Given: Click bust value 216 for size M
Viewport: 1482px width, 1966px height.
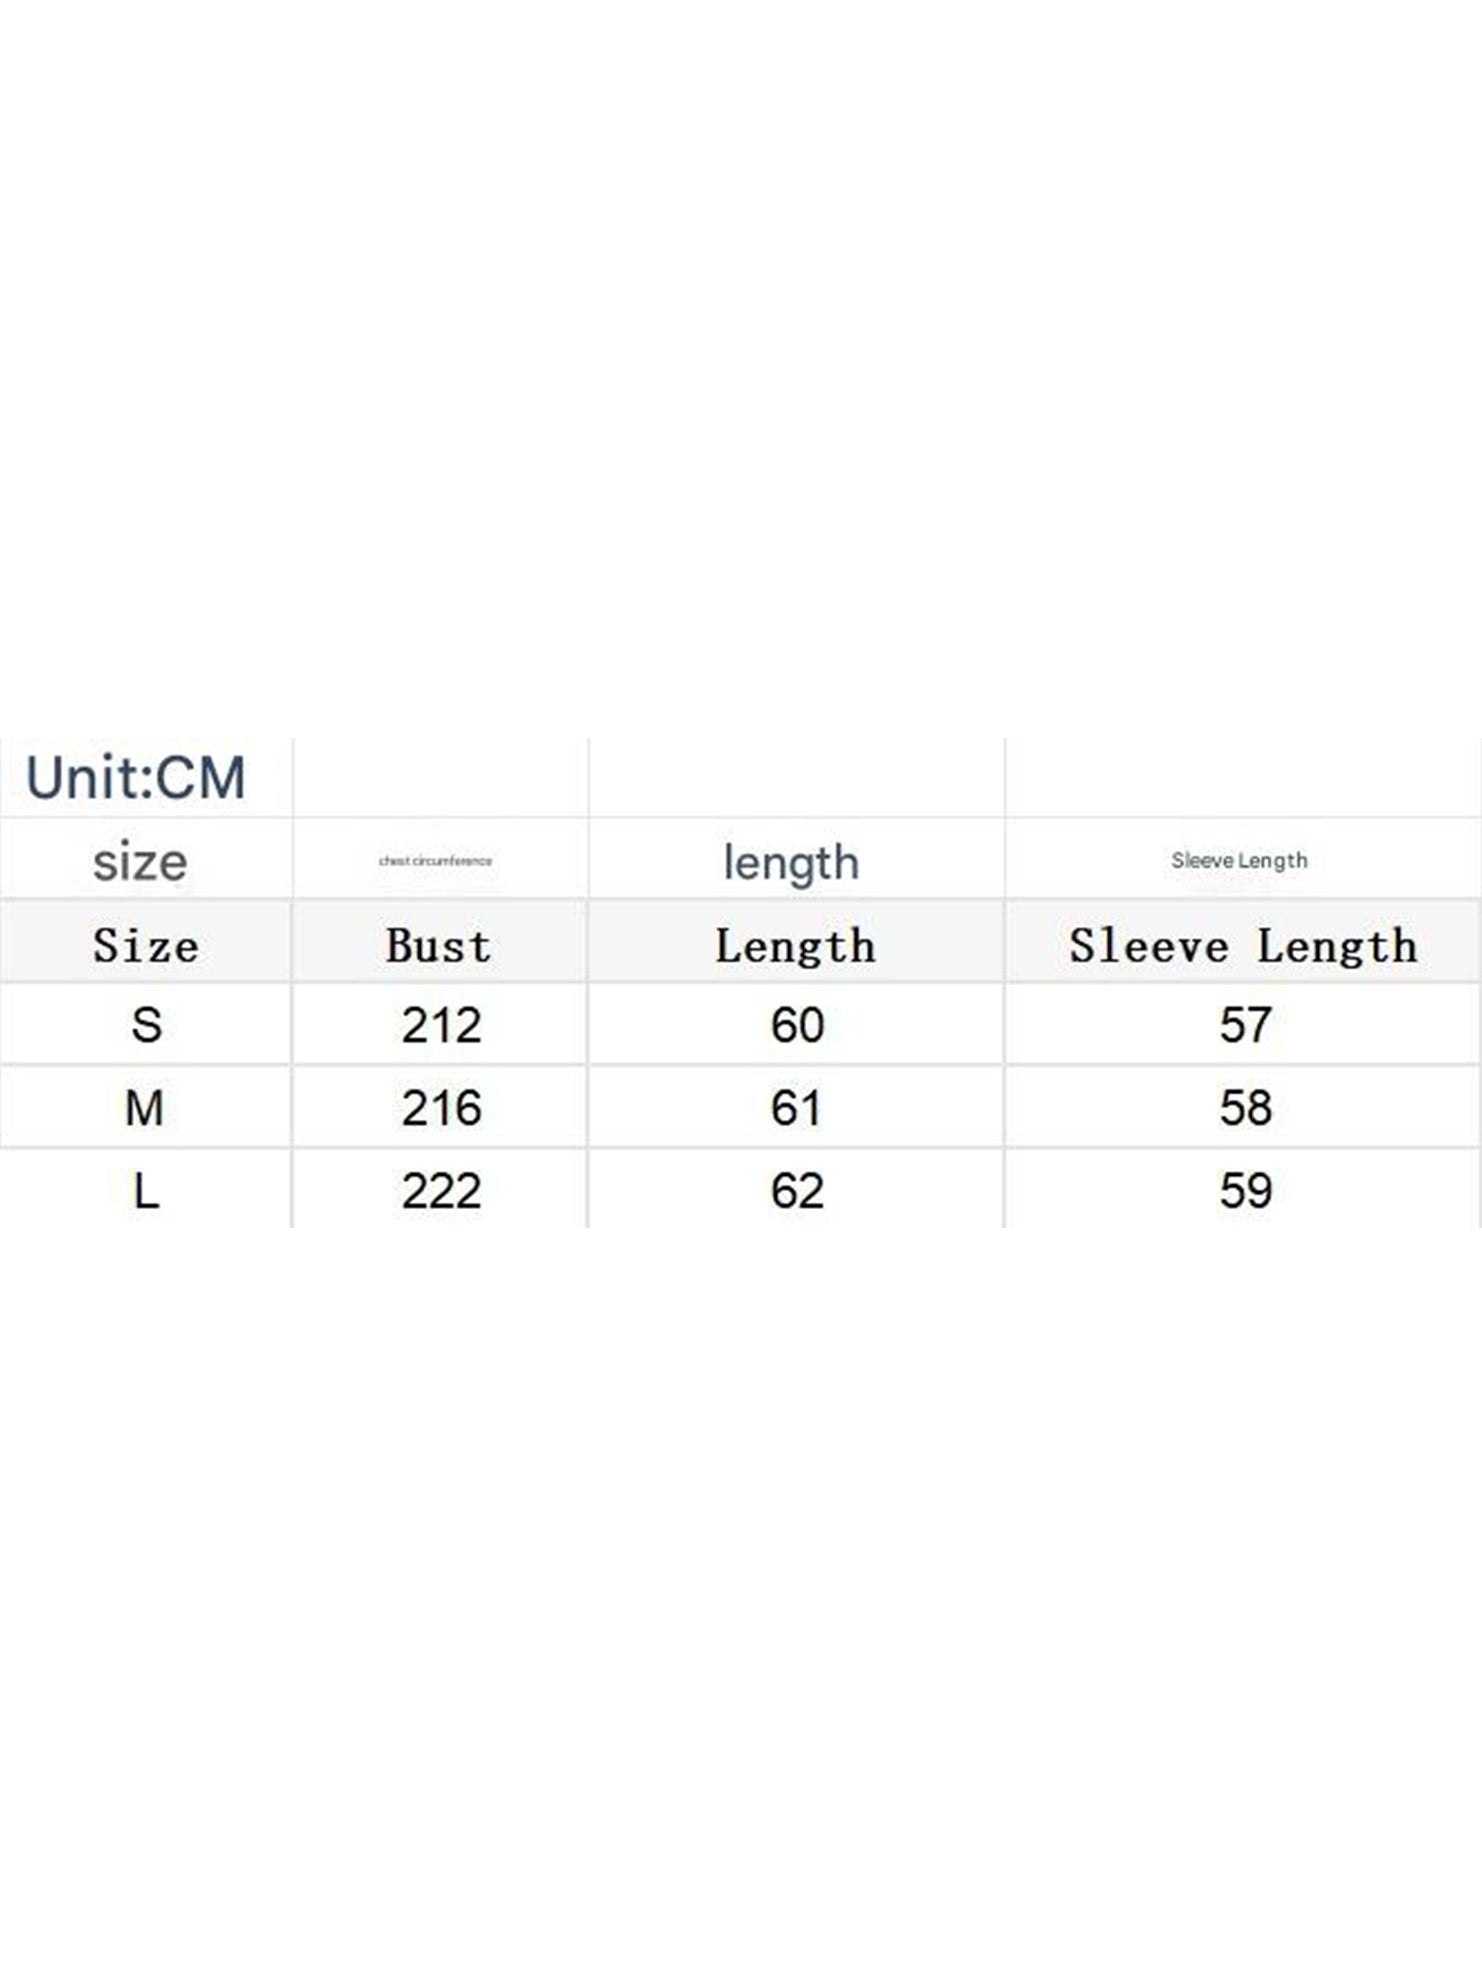Looking at the screenshot, I should click(x=441, y=1108).
